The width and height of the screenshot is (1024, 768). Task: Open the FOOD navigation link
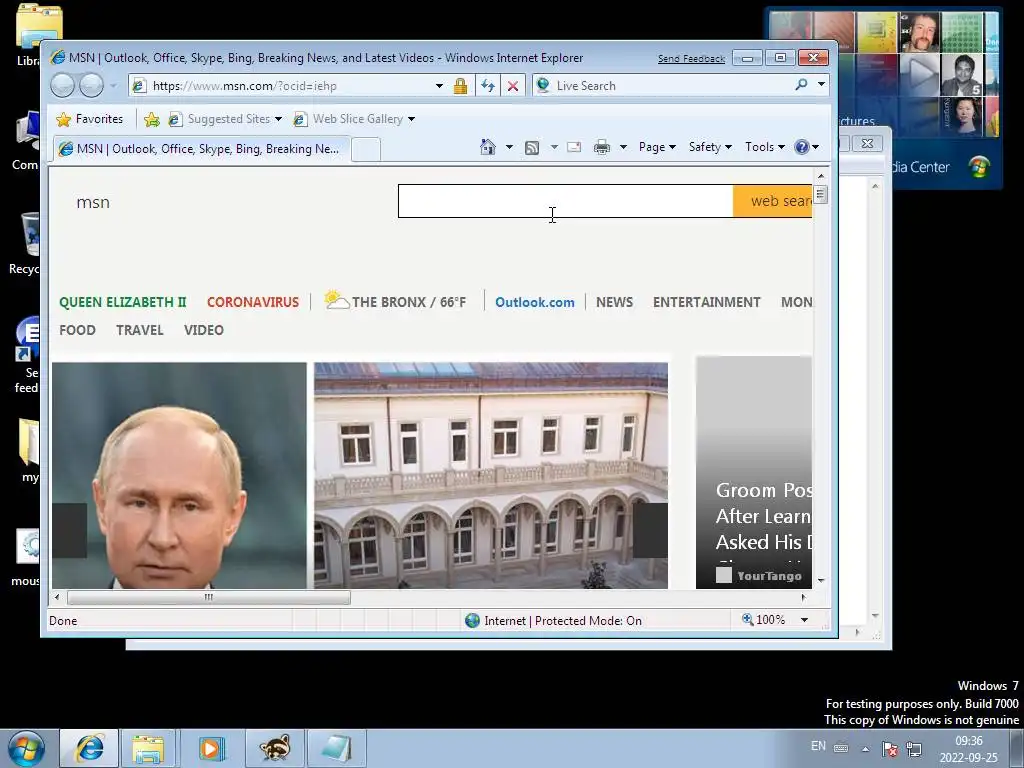click(77, 330)
